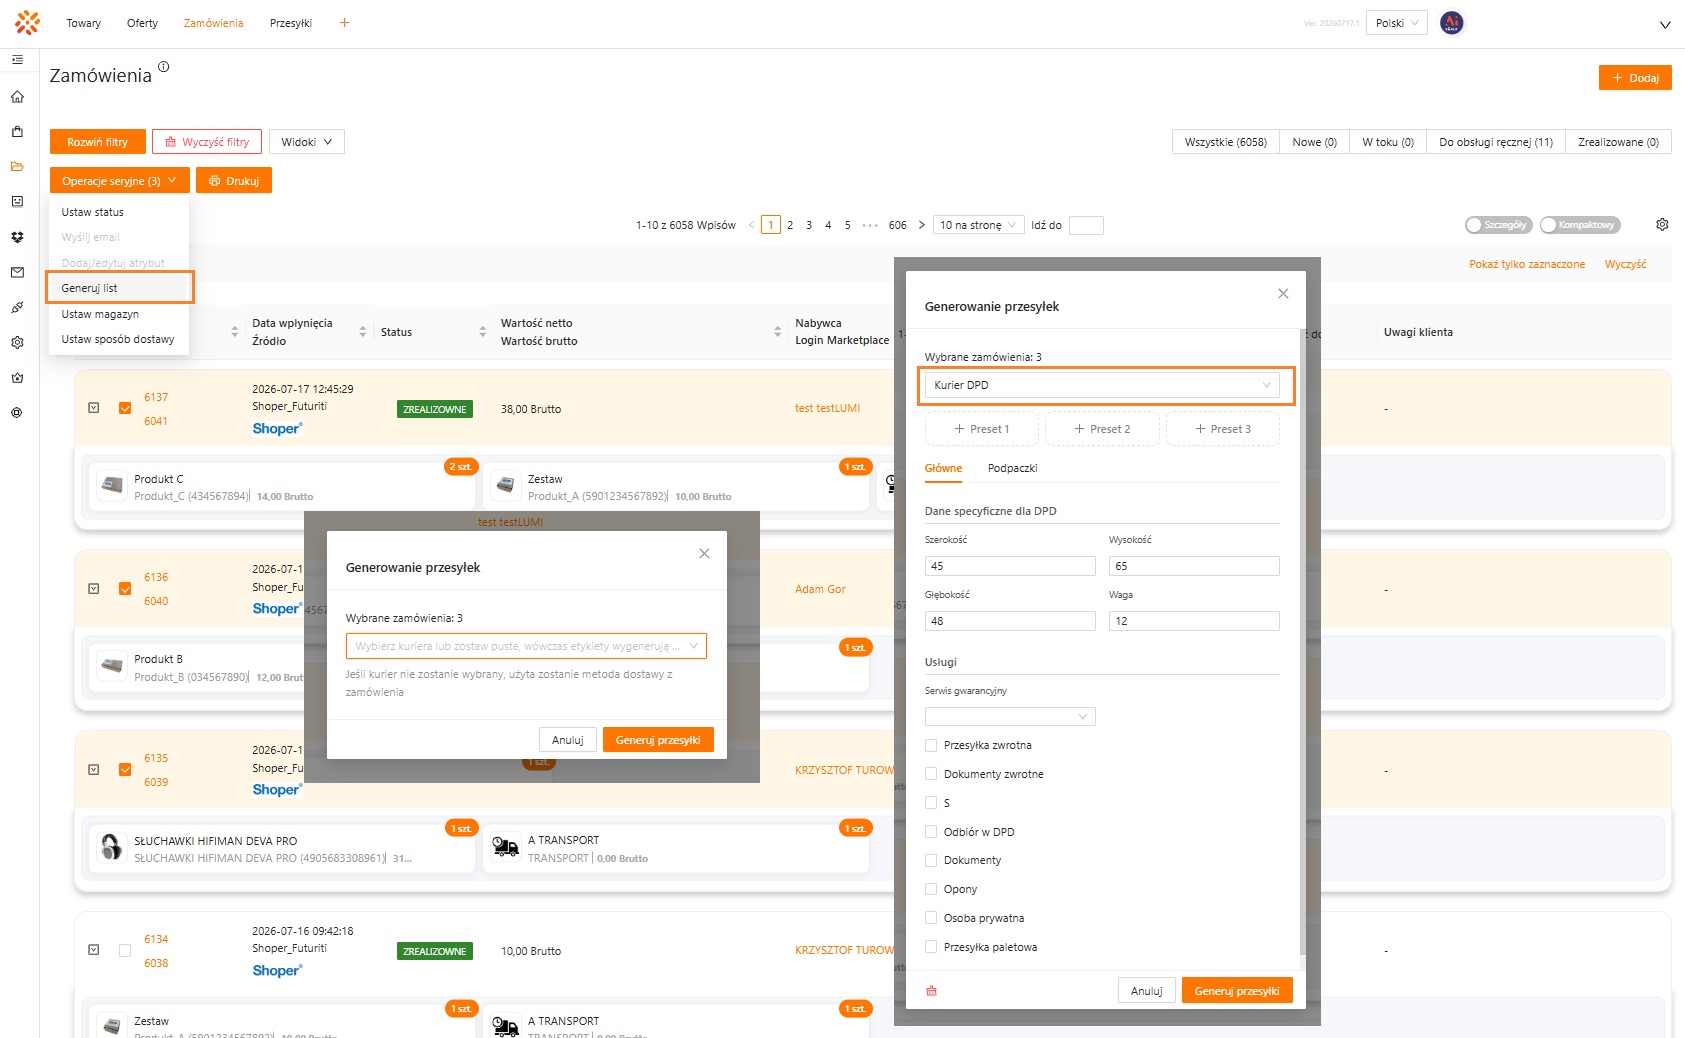Enable the Przesyłka zwrotna checkbox
The image size is (1685, 1038).
click(x=931, y=745)
